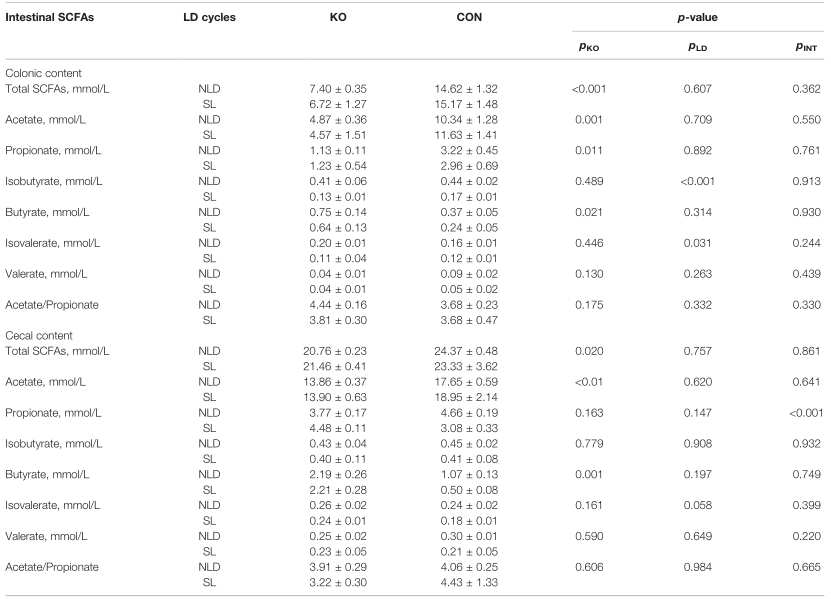Click the 4.43 ± 1.33 CON value
The image size is (831, 599).
pyautogui.click(x=469, y=583)
